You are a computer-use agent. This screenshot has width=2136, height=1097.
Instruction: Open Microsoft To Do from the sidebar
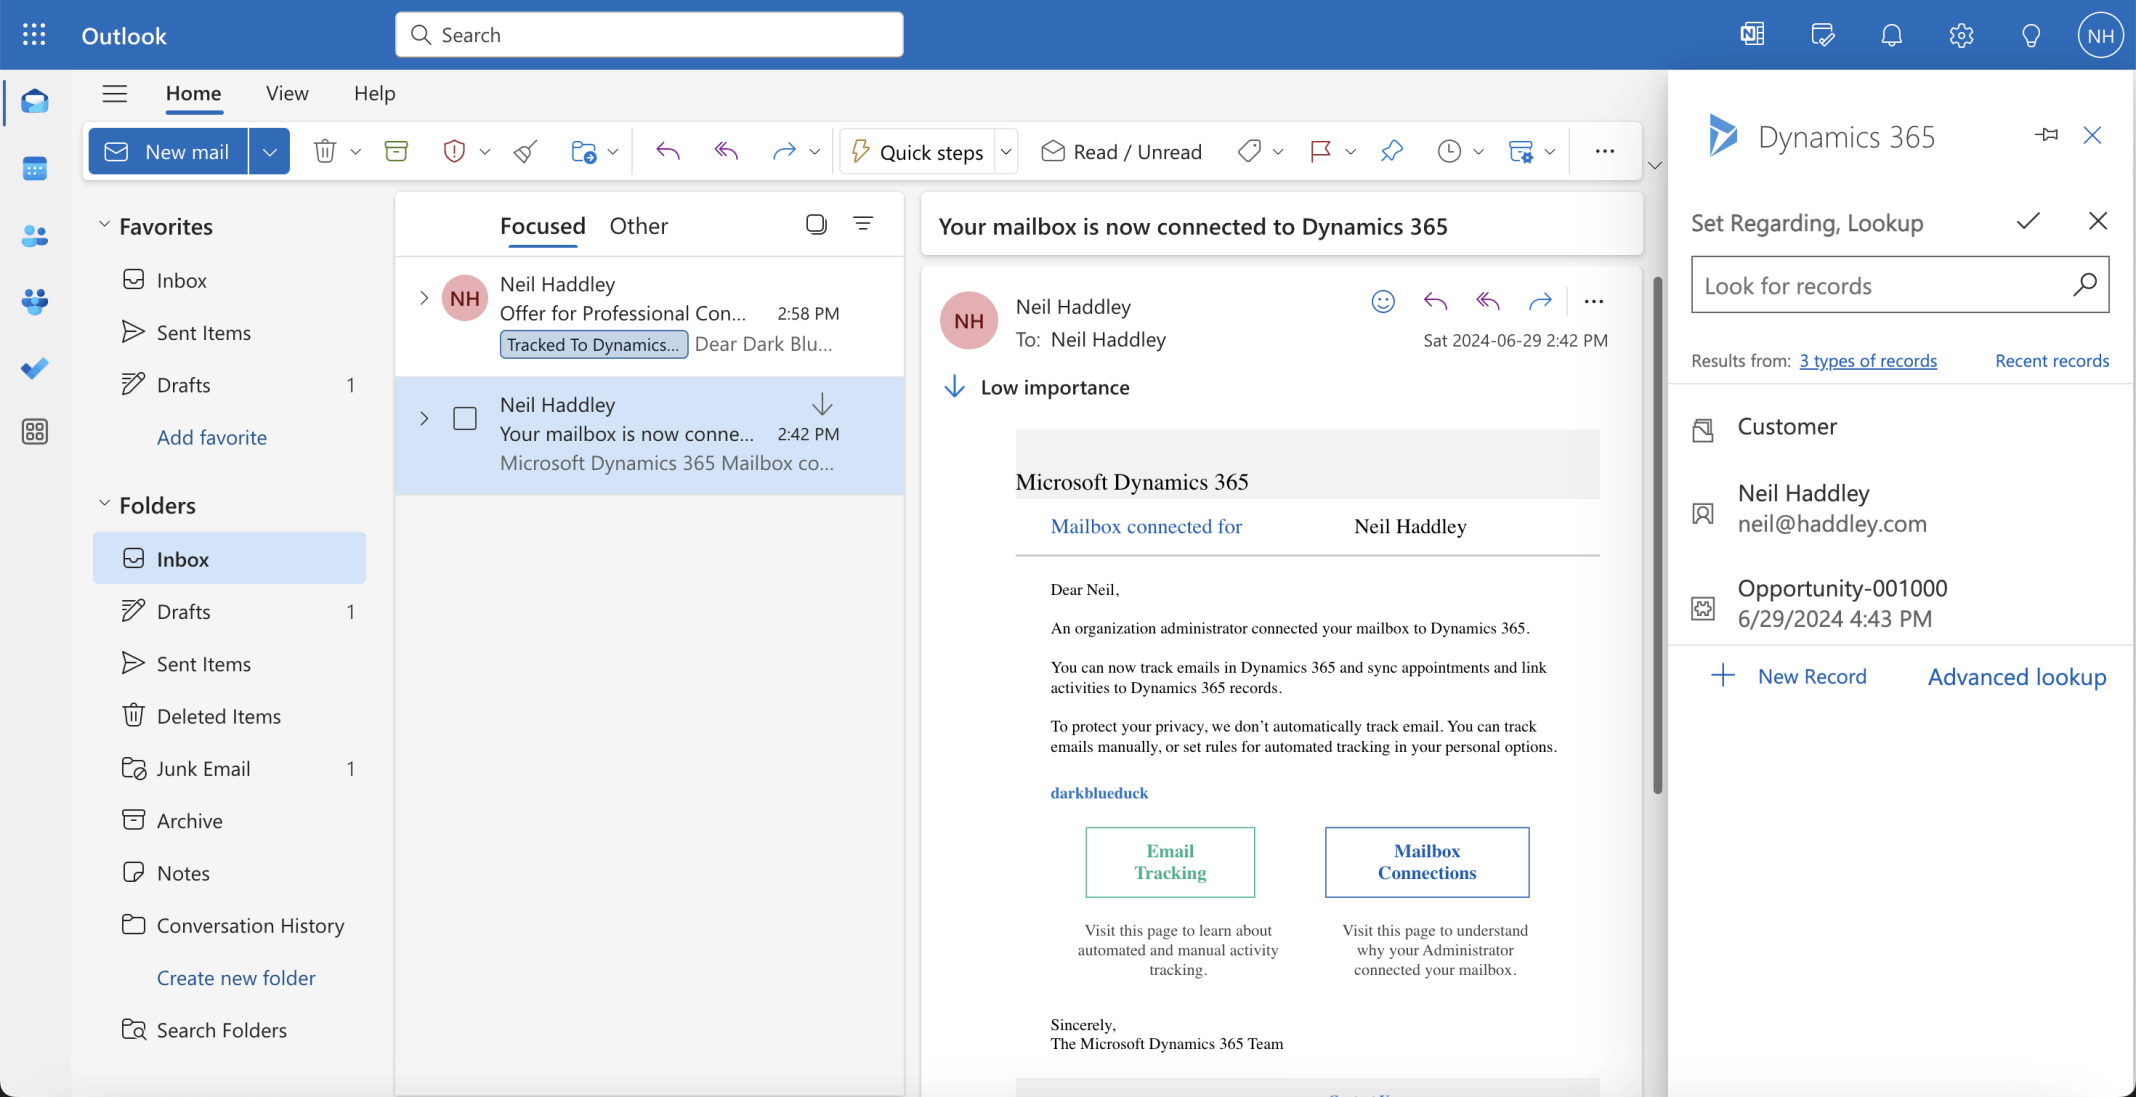tap(34, 368)
